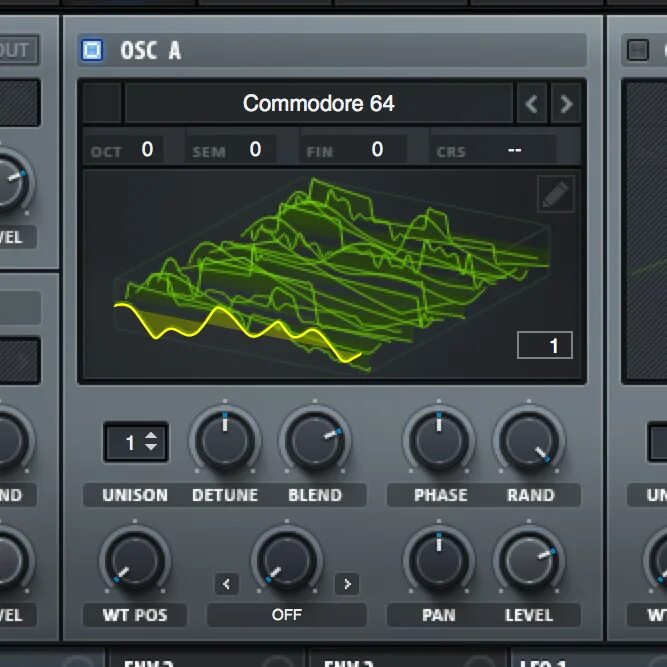The image size is (667, 667).
Task: Select next wavetable with right arrow
Action: (x=566, y=104)
